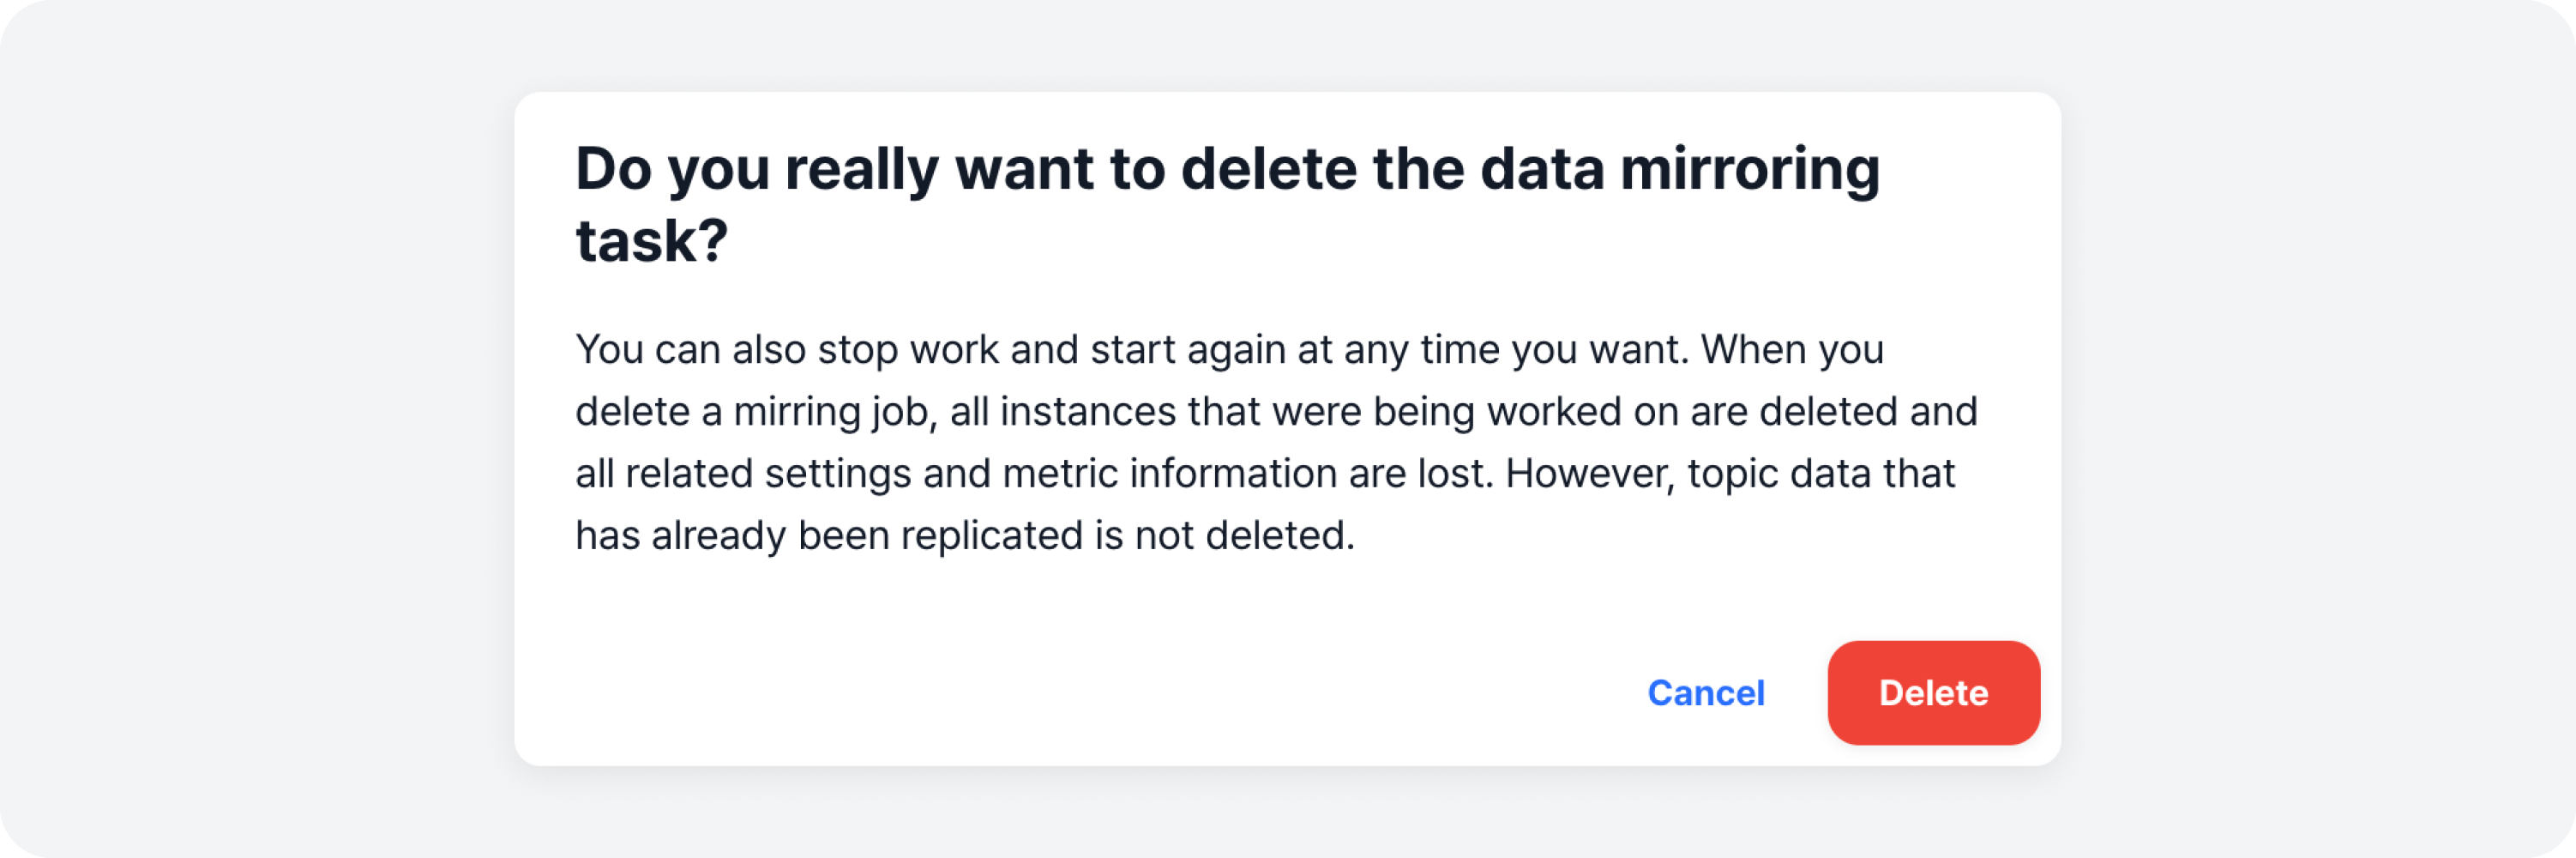Viewport: 2576px width, 858px height.
Task: Click the word "really" in the heading
Action: tap(861, 168)
